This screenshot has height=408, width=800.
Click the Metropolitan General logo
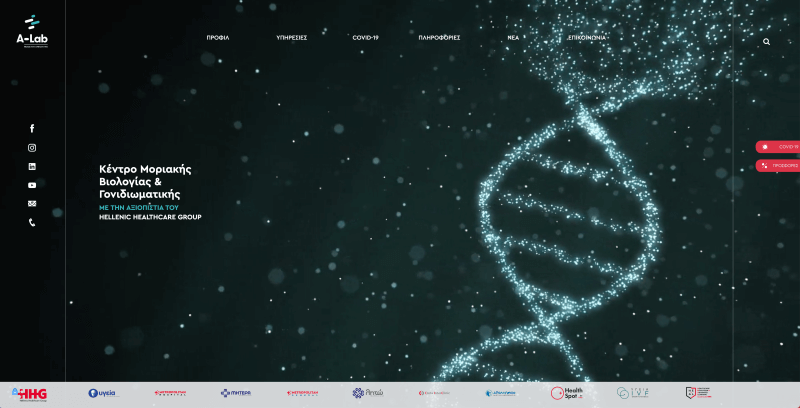point(302,393)
